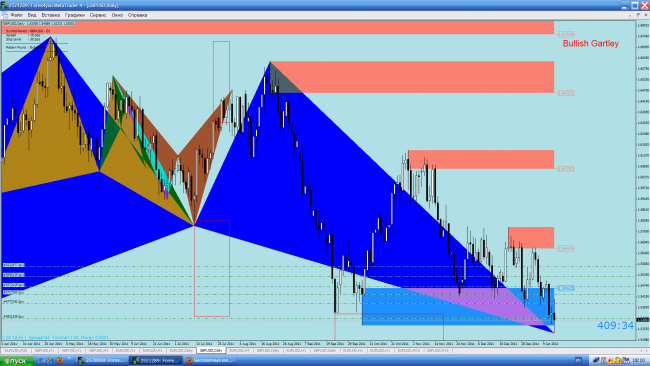This screenshot has width=650, height=366.
Task: Click the MetaTrader icon in the title bar
Action: (x=4, y=5)
